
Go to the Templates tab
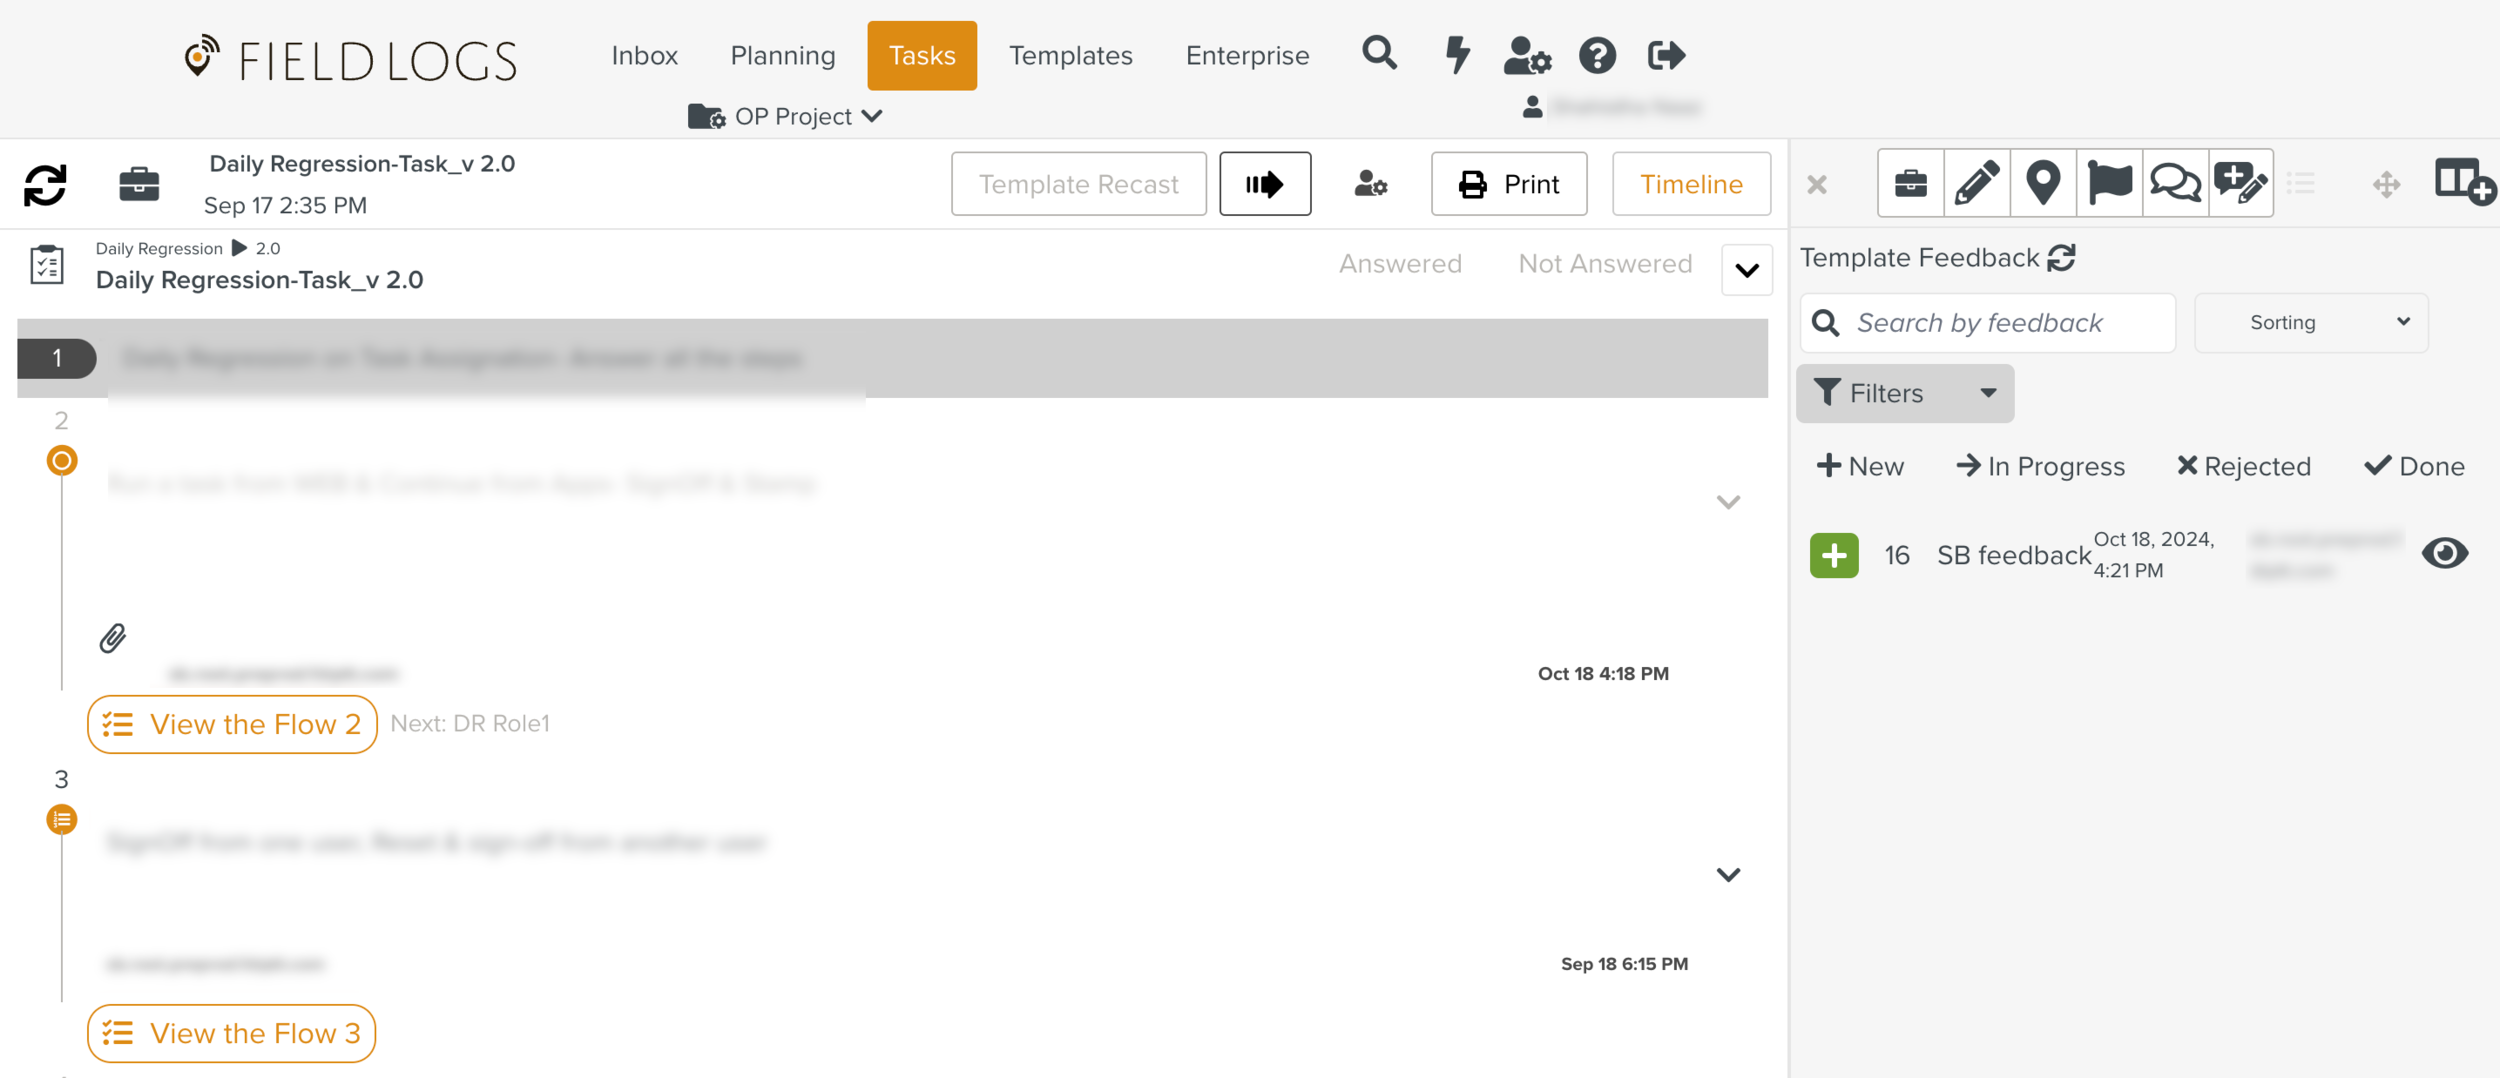(1070, 55)
